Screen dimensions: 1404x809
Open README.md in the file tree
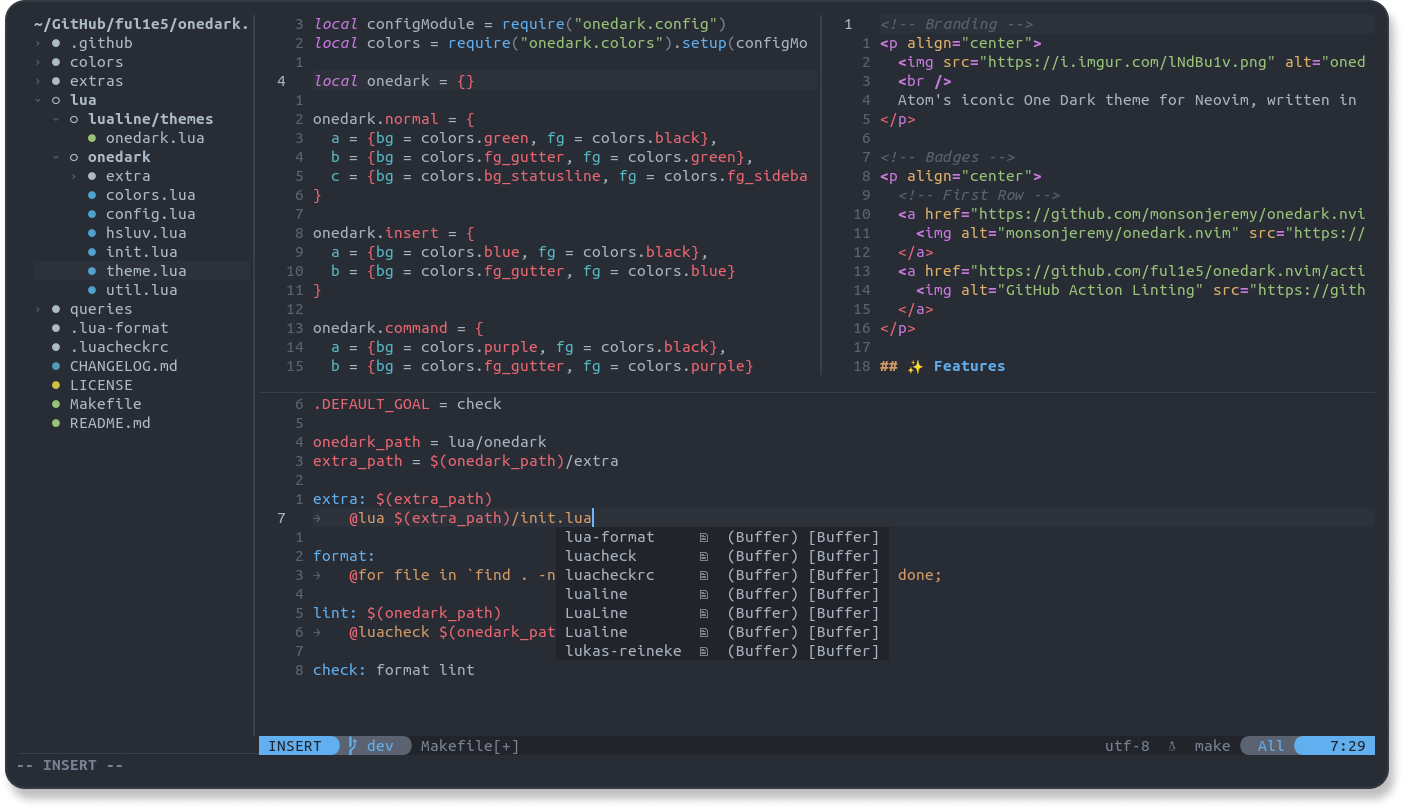(x=110, y=423)
